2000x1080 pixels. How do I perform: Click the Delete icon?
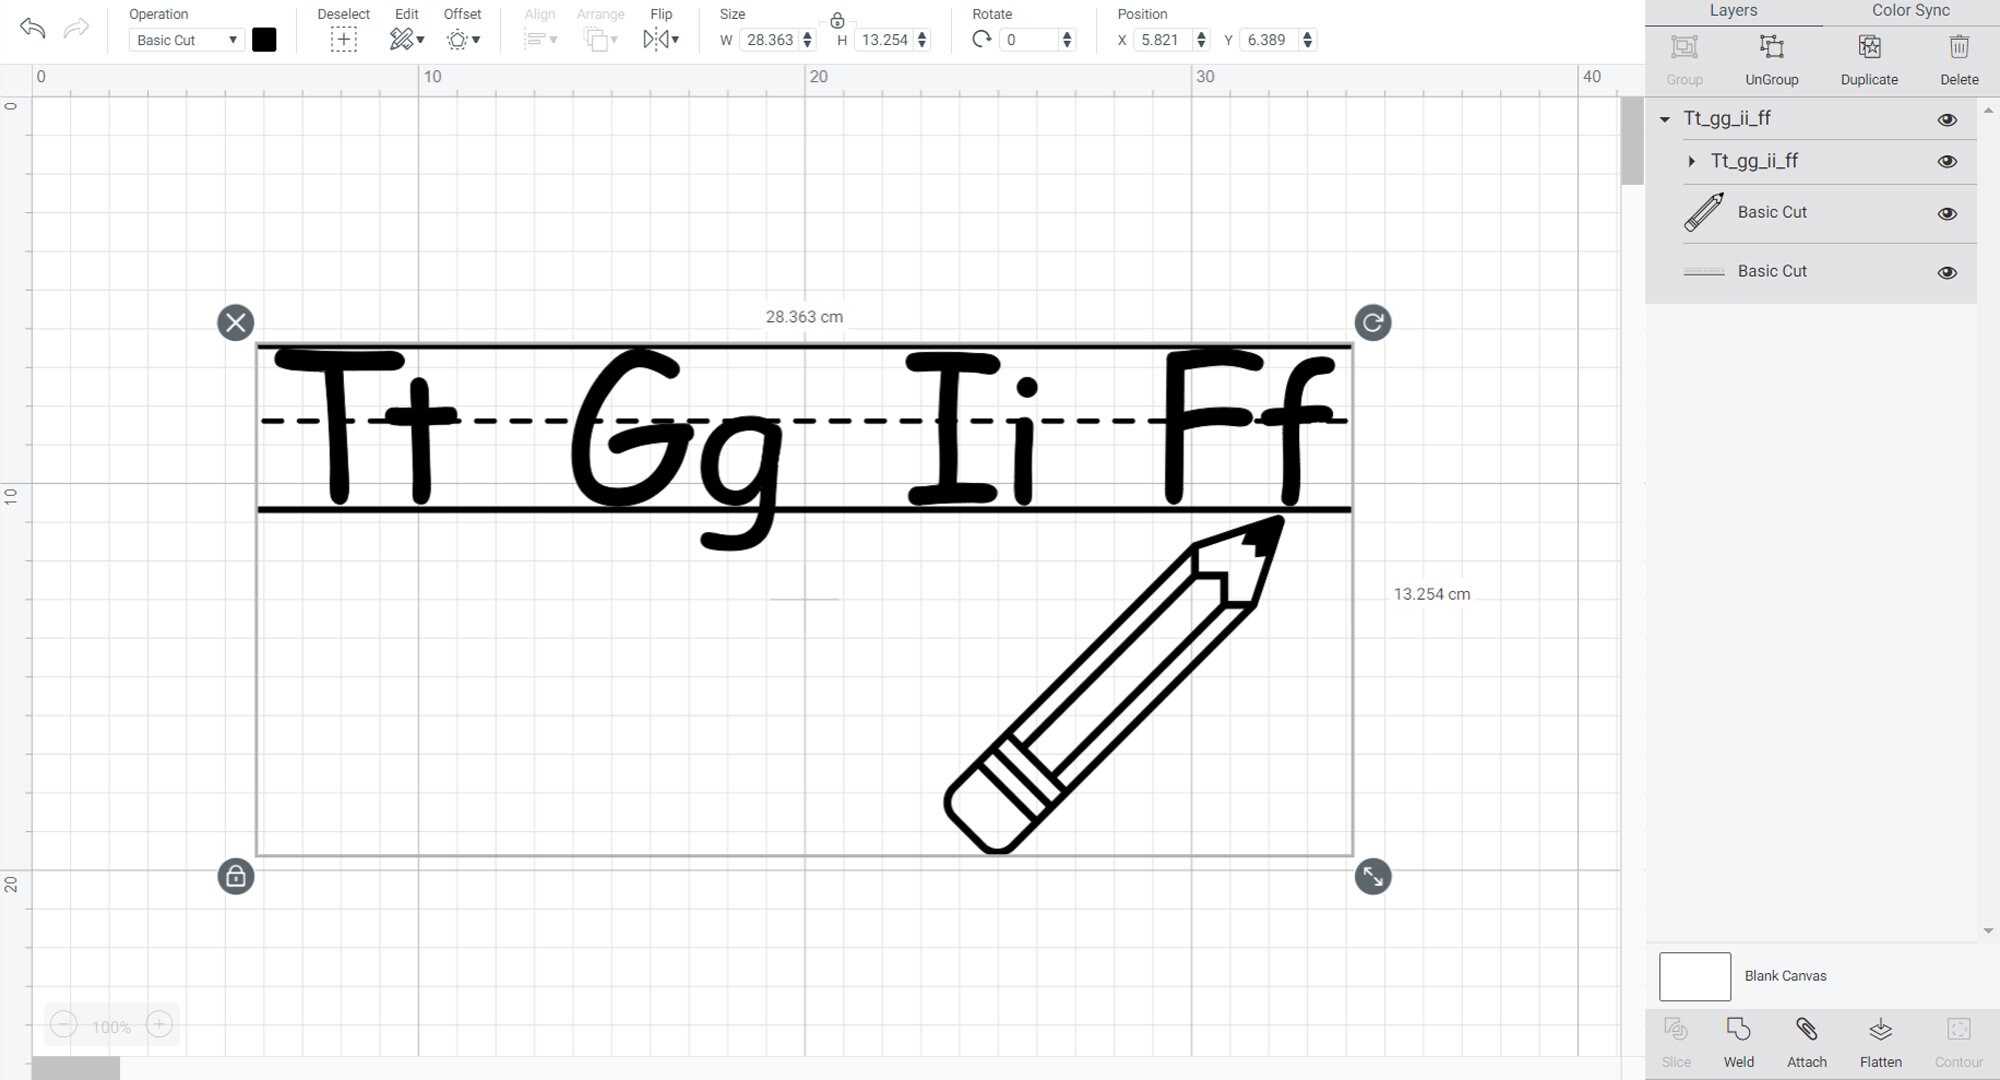1958,57
